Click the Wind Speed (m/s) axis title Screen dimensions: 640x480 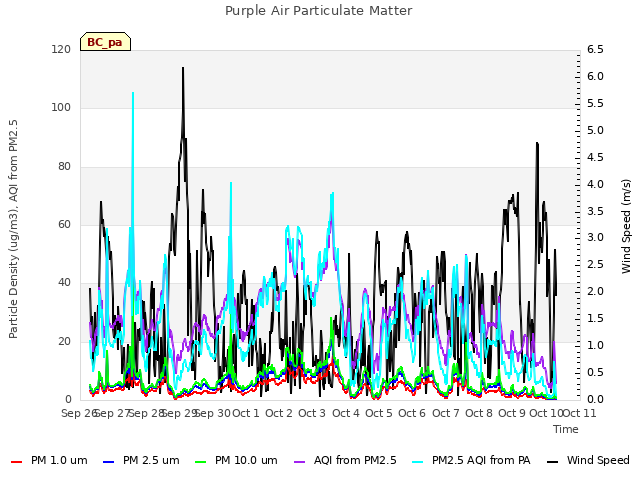pos(626,226)
